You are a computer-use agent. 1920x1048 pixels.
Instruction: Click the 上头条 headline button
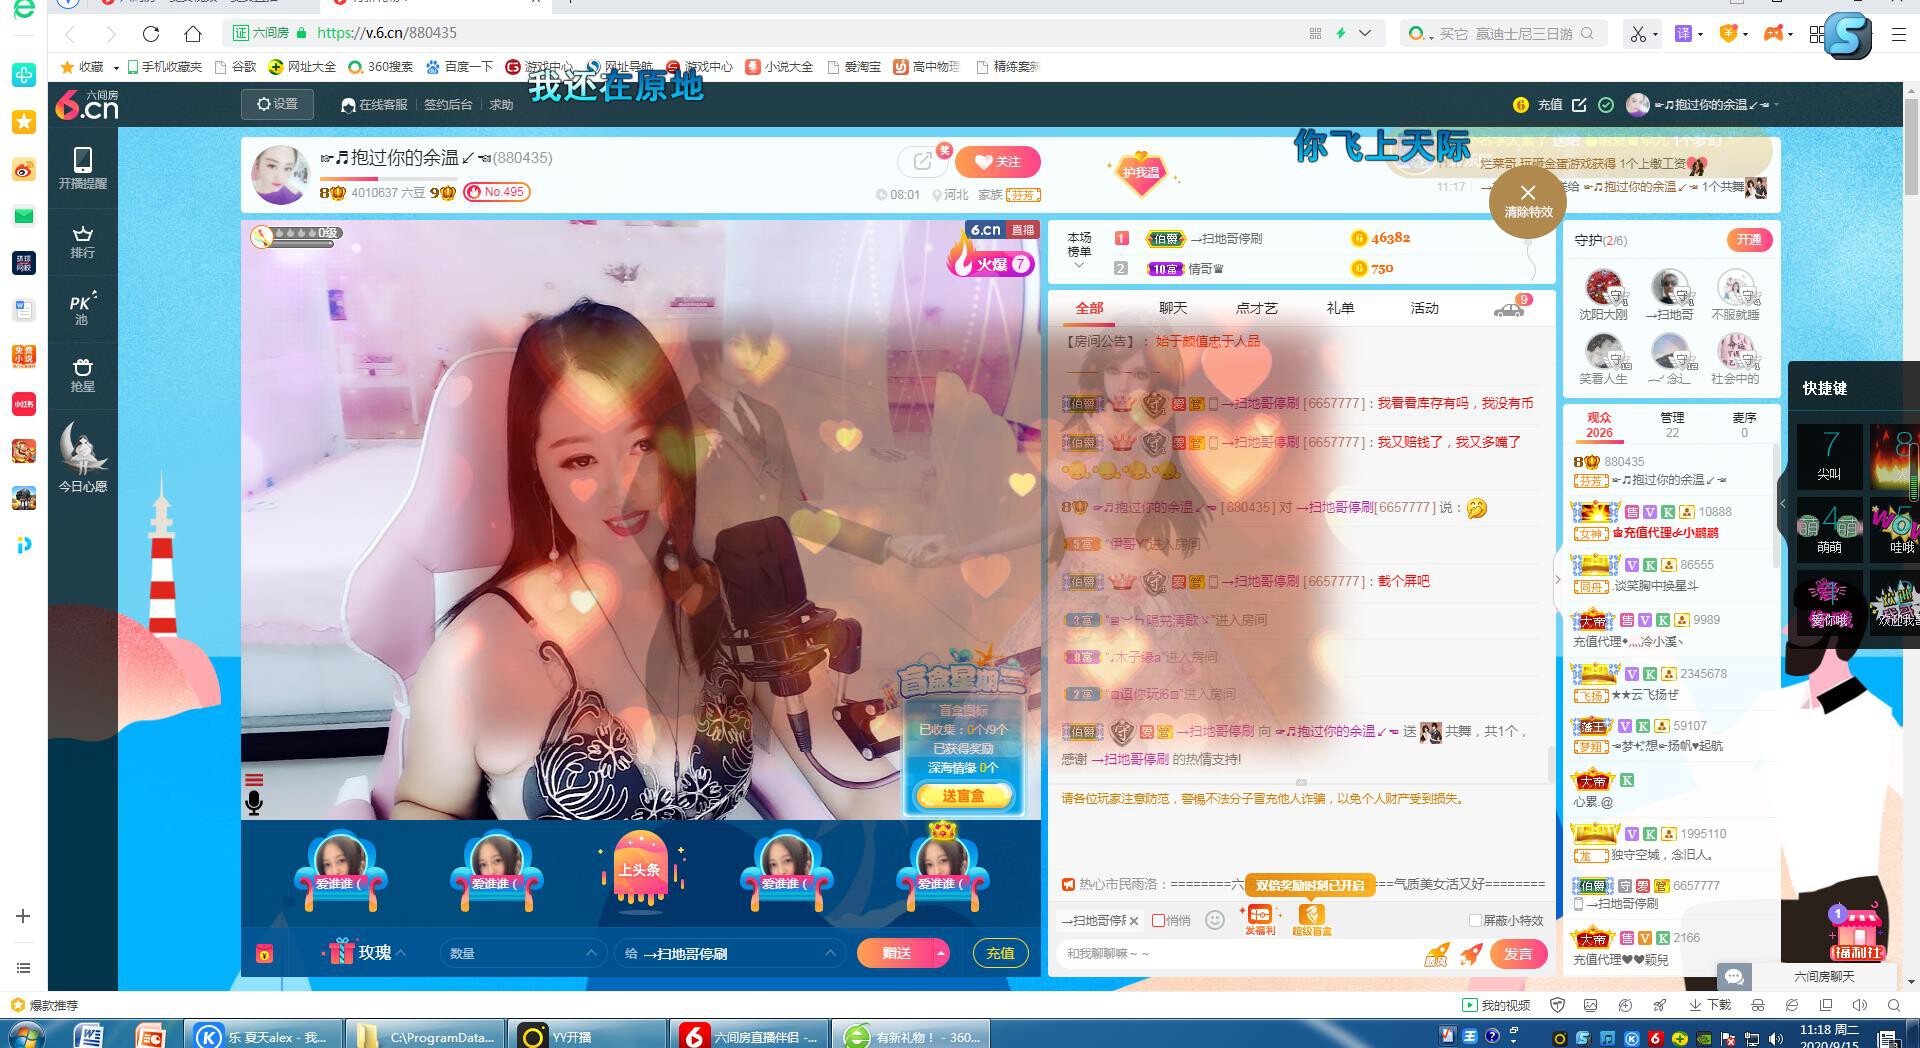point(640,869)
